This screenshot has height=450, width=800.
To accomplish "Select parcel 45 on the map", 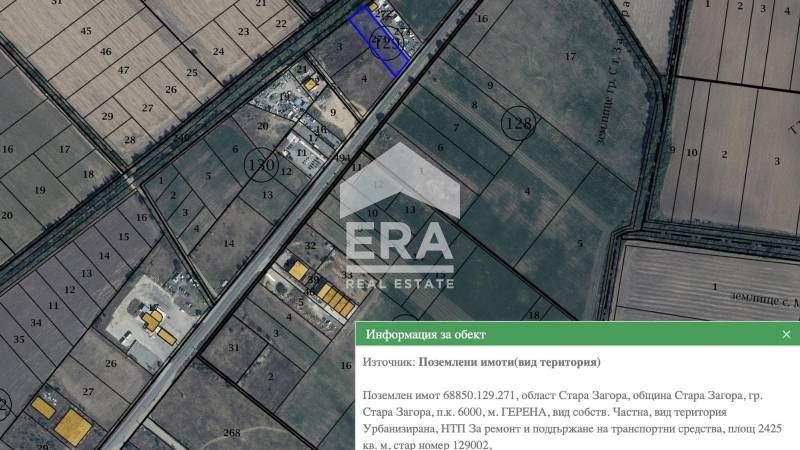I will point(86,31).
